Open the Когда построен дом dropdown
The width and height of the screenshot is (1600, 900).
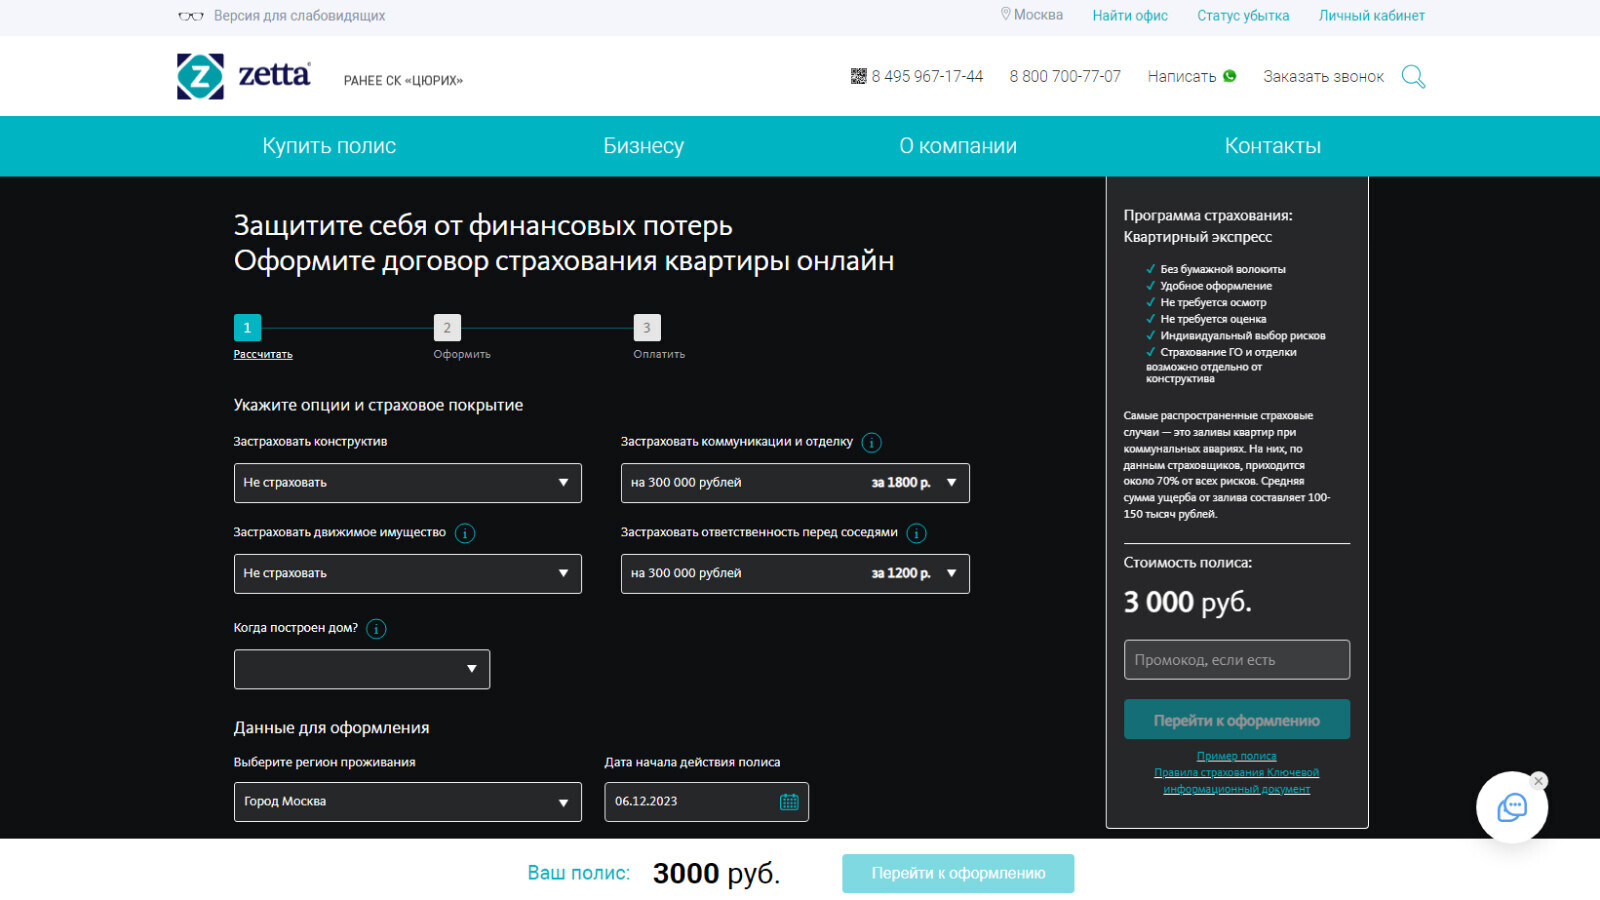pyautogui.click(x=362, y=669)
